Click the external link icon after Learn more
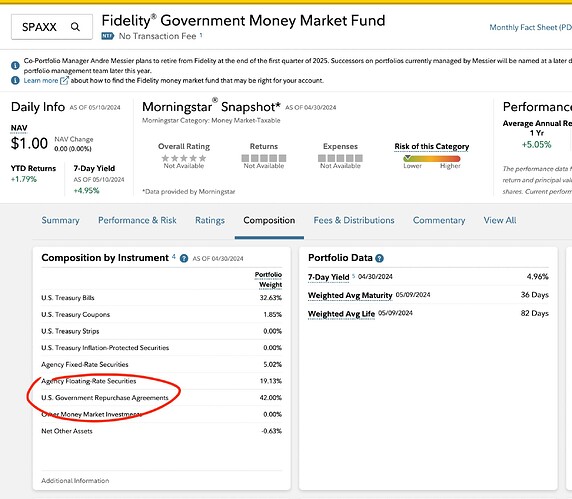572x499 pixels. click(64, 80)
